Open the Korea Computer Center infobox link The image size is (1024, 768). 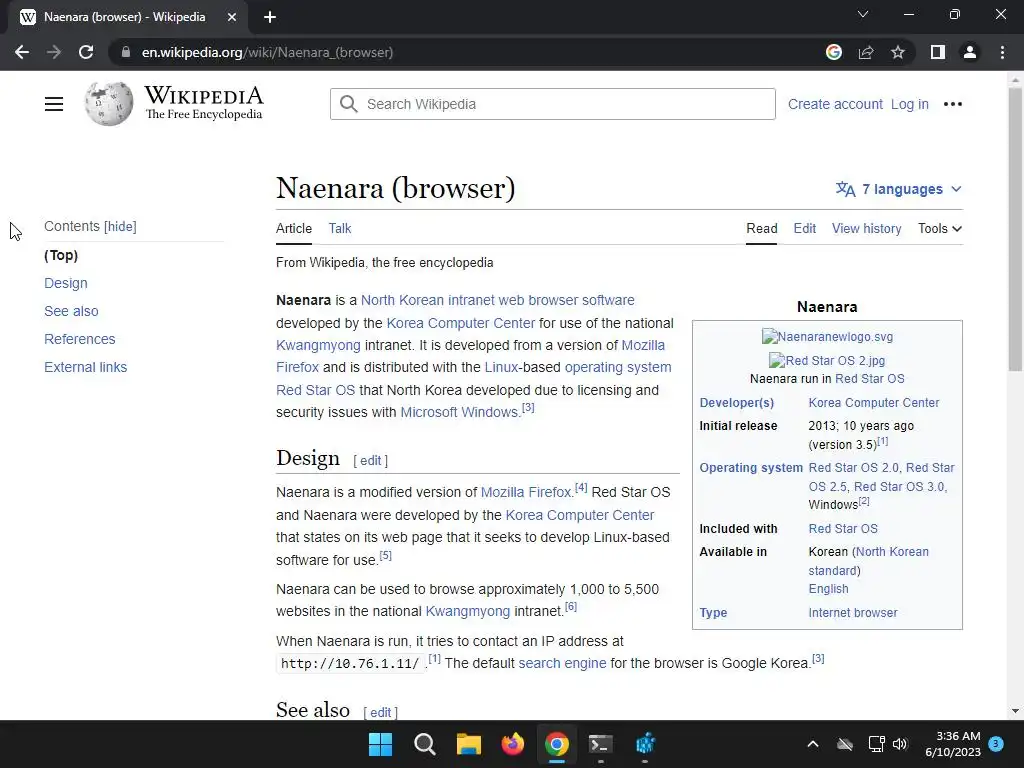[874, 403]
